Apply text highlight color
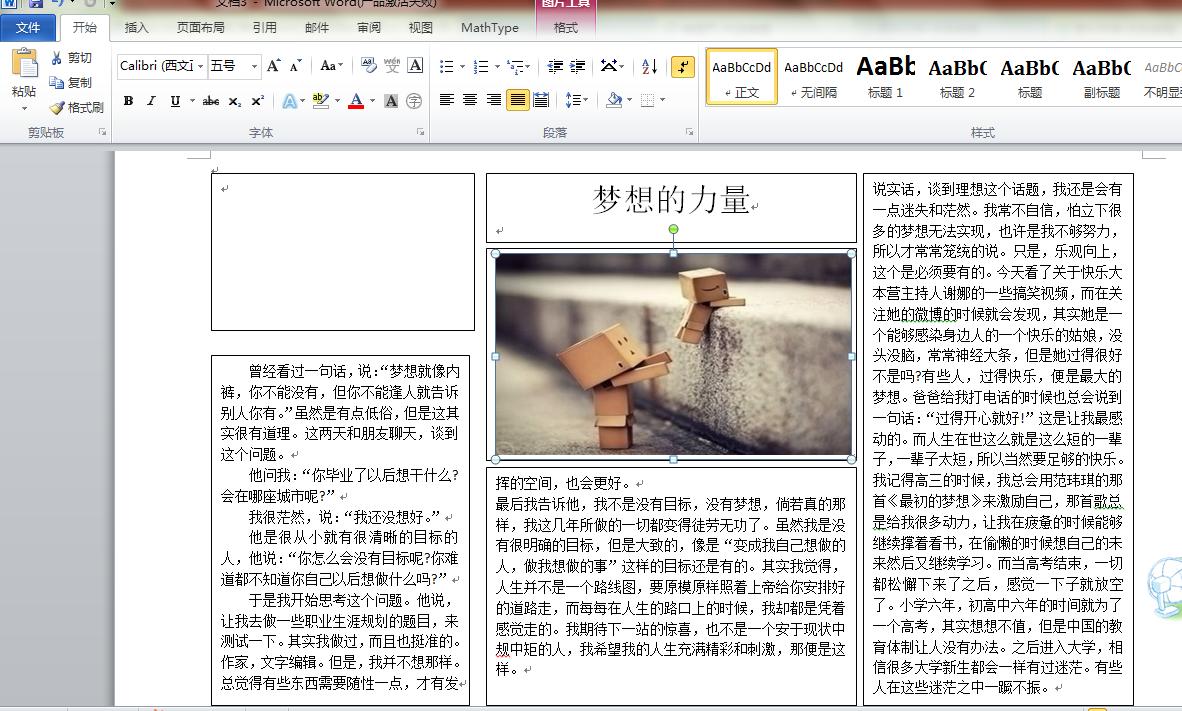The height and width of the screenshot is (711, 1182). click(x=320, y=100)
